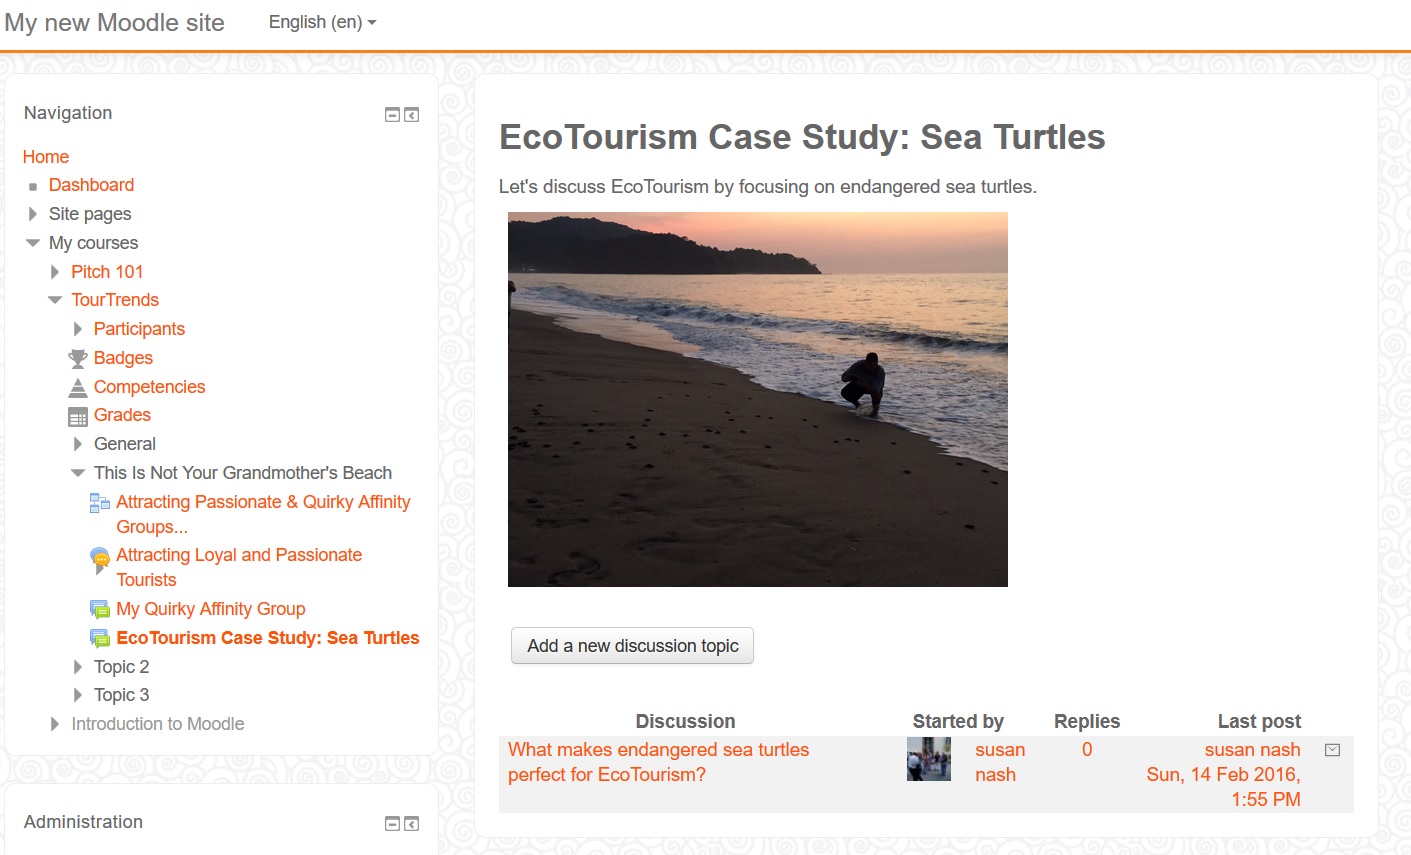
Task: Open Participants in the TourTrends course
Action: 139,329
